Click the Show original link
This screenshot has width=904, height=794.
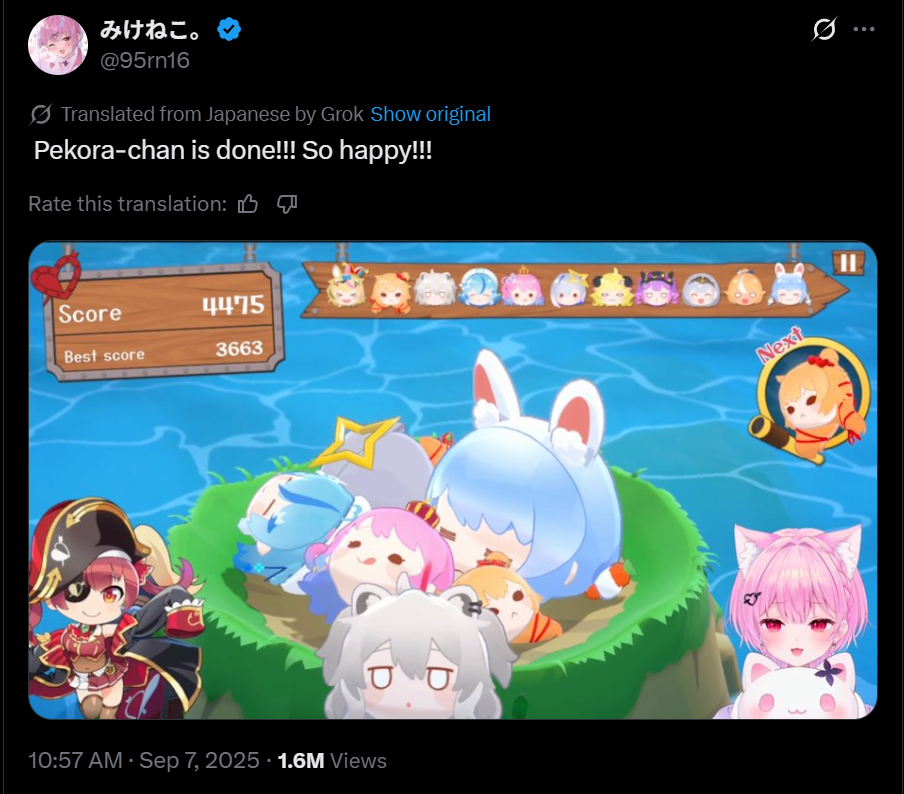point(430,114)
